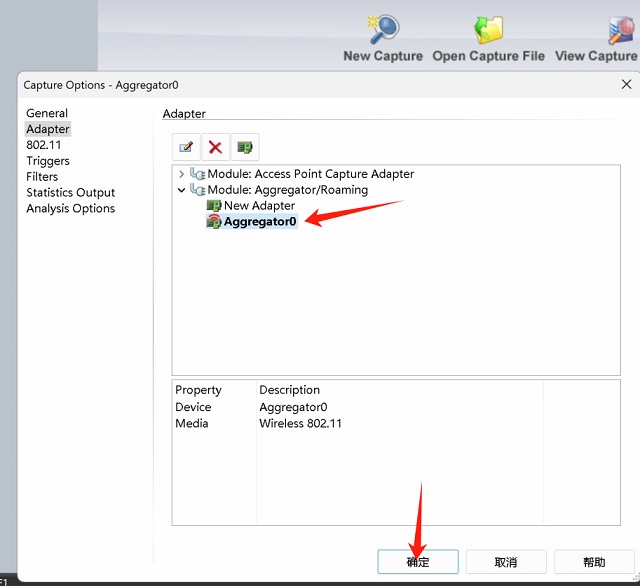Open Analysis Options in the sidebar

point(70,209)
